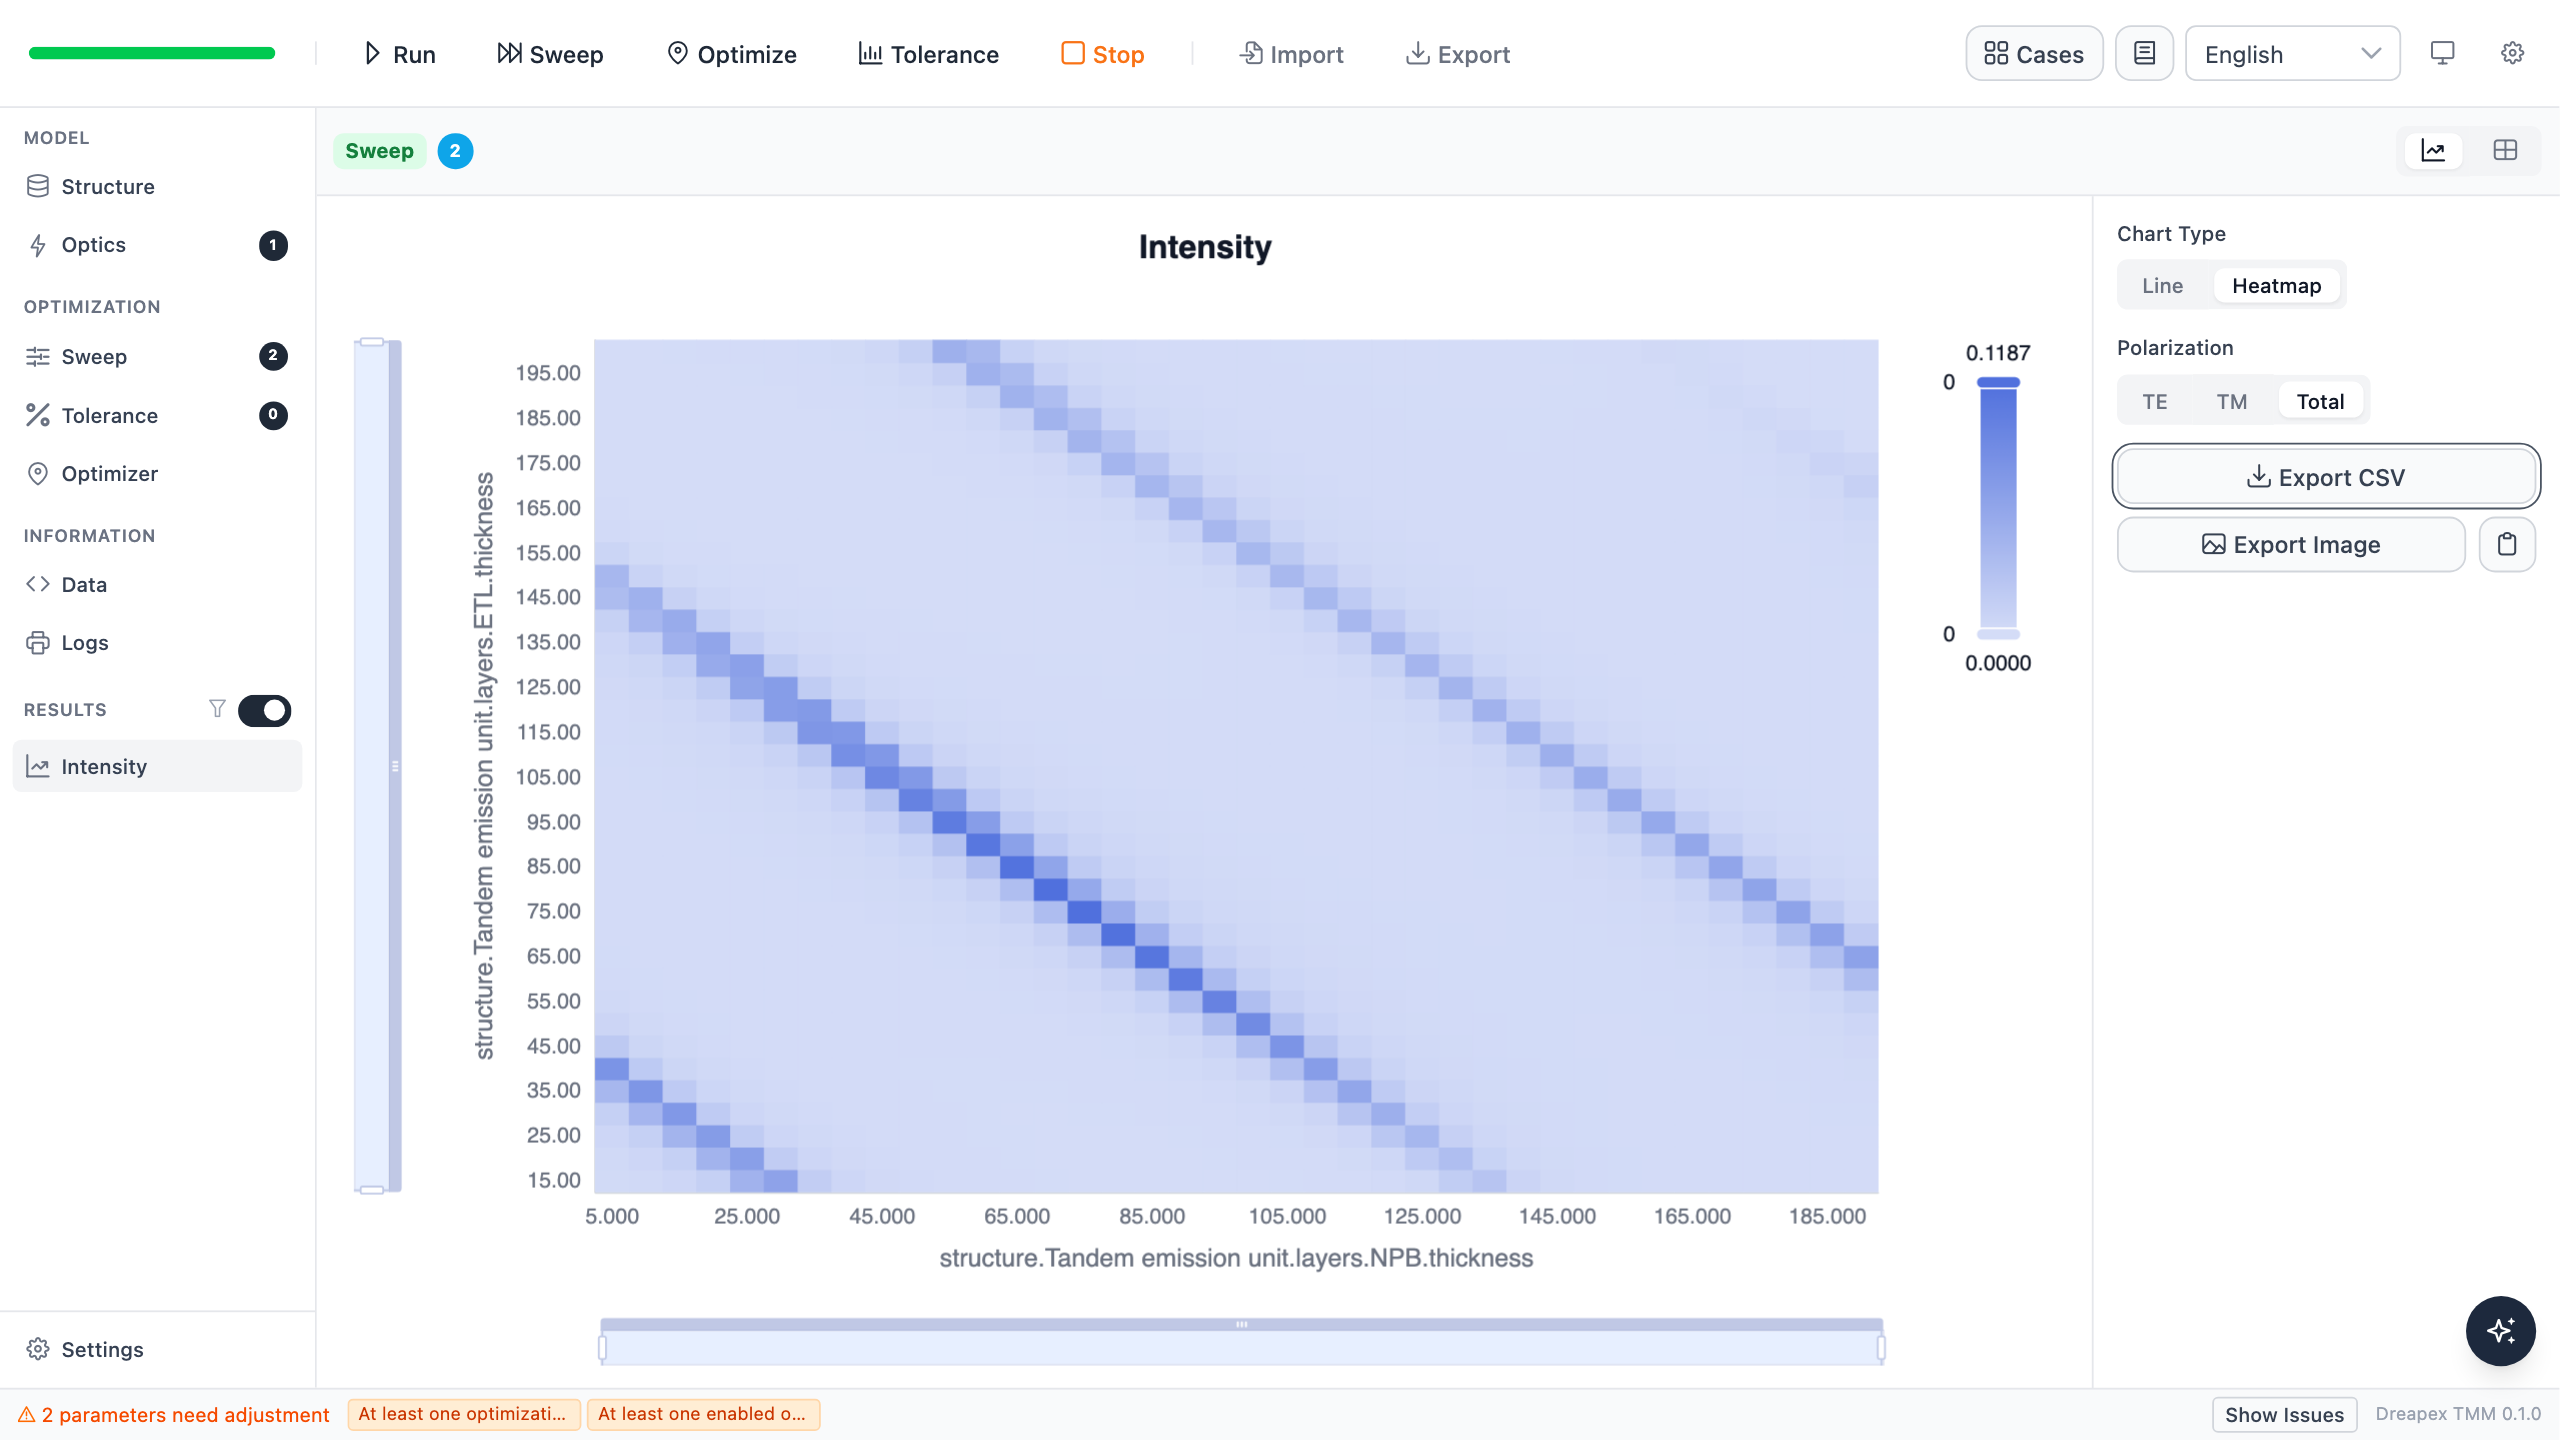The height and width of the screenshot is (1440, 2560).
Task: Start a Sweep from the top toolbar
Action: pos(550,54)
